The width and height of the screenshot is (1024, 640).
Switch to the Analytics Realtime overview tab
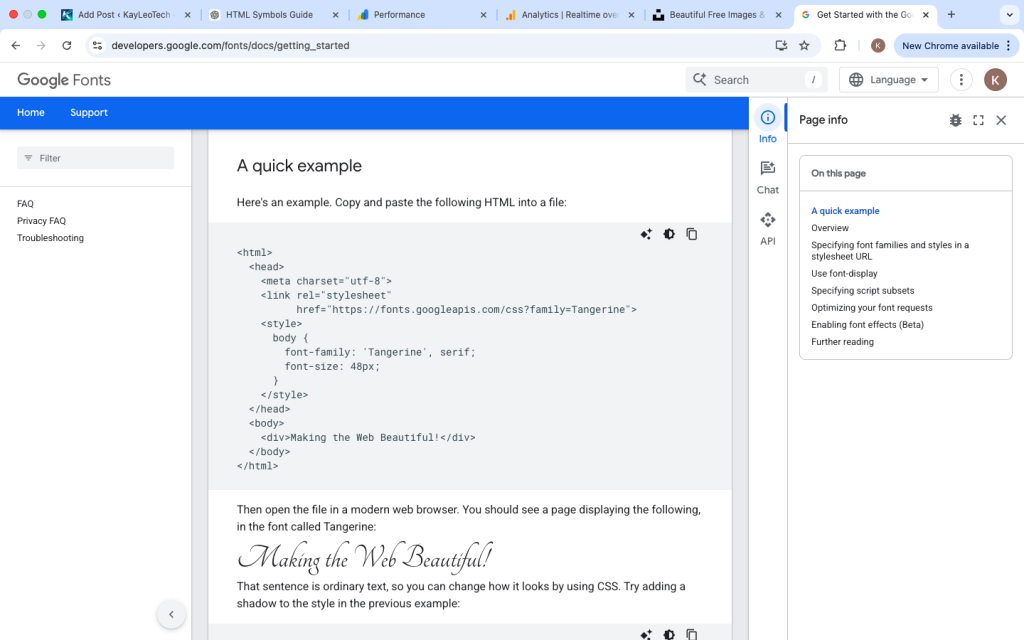[568, 14]
